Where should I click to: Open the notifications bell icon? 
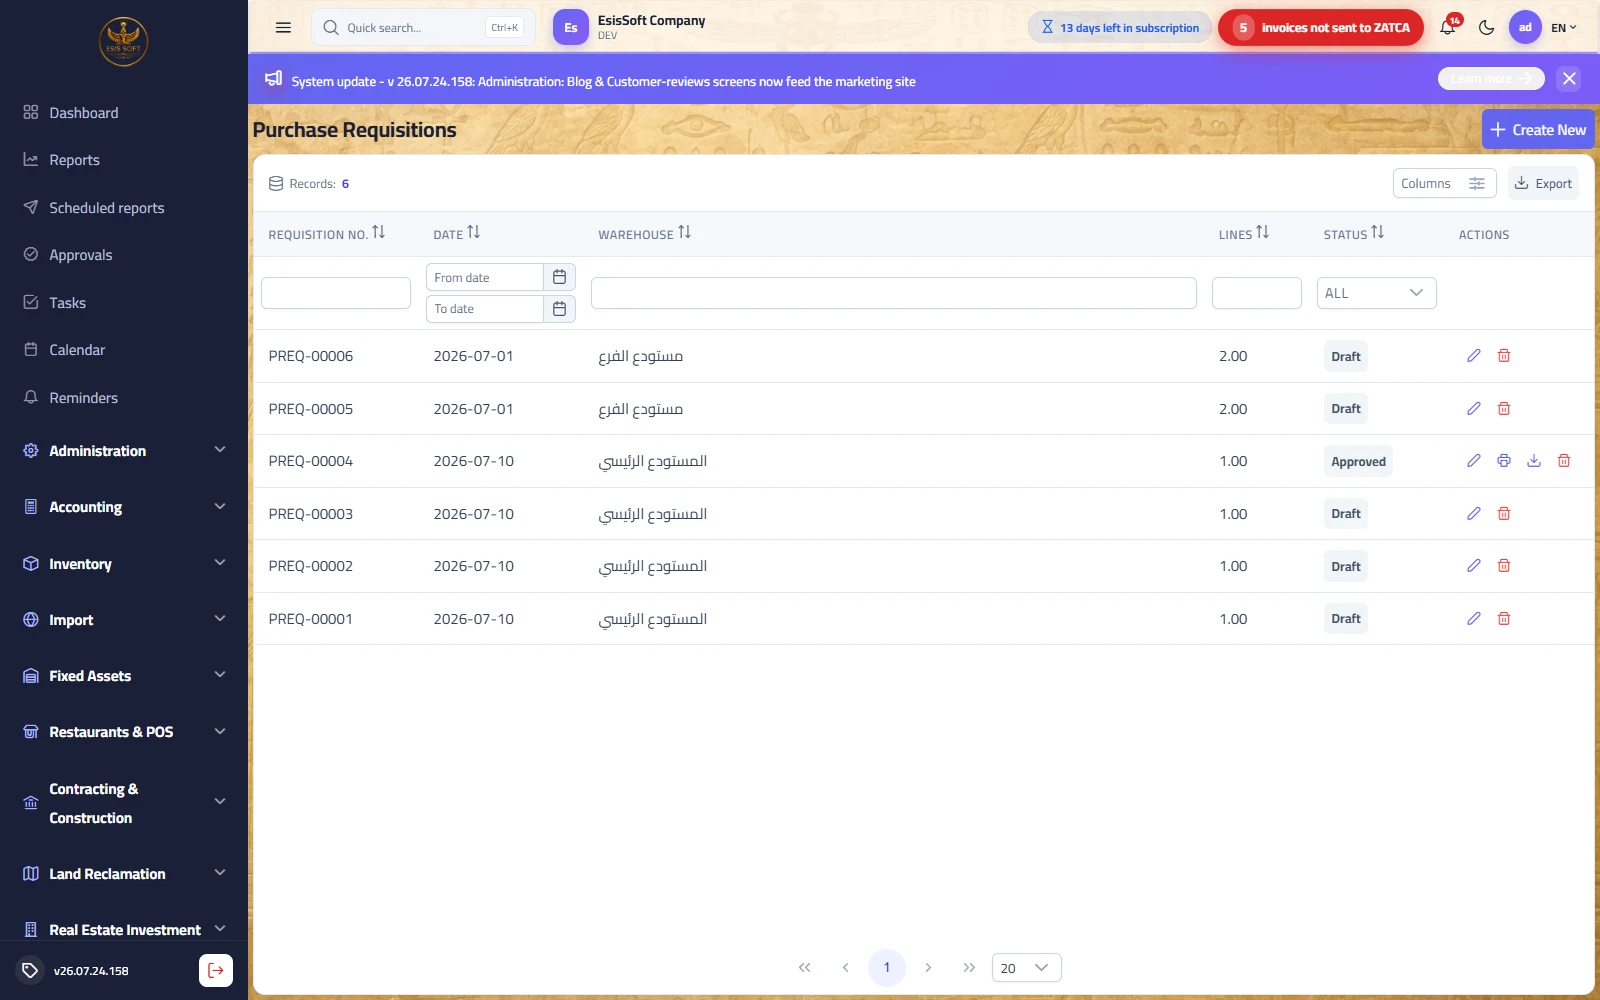[1447, 28]
